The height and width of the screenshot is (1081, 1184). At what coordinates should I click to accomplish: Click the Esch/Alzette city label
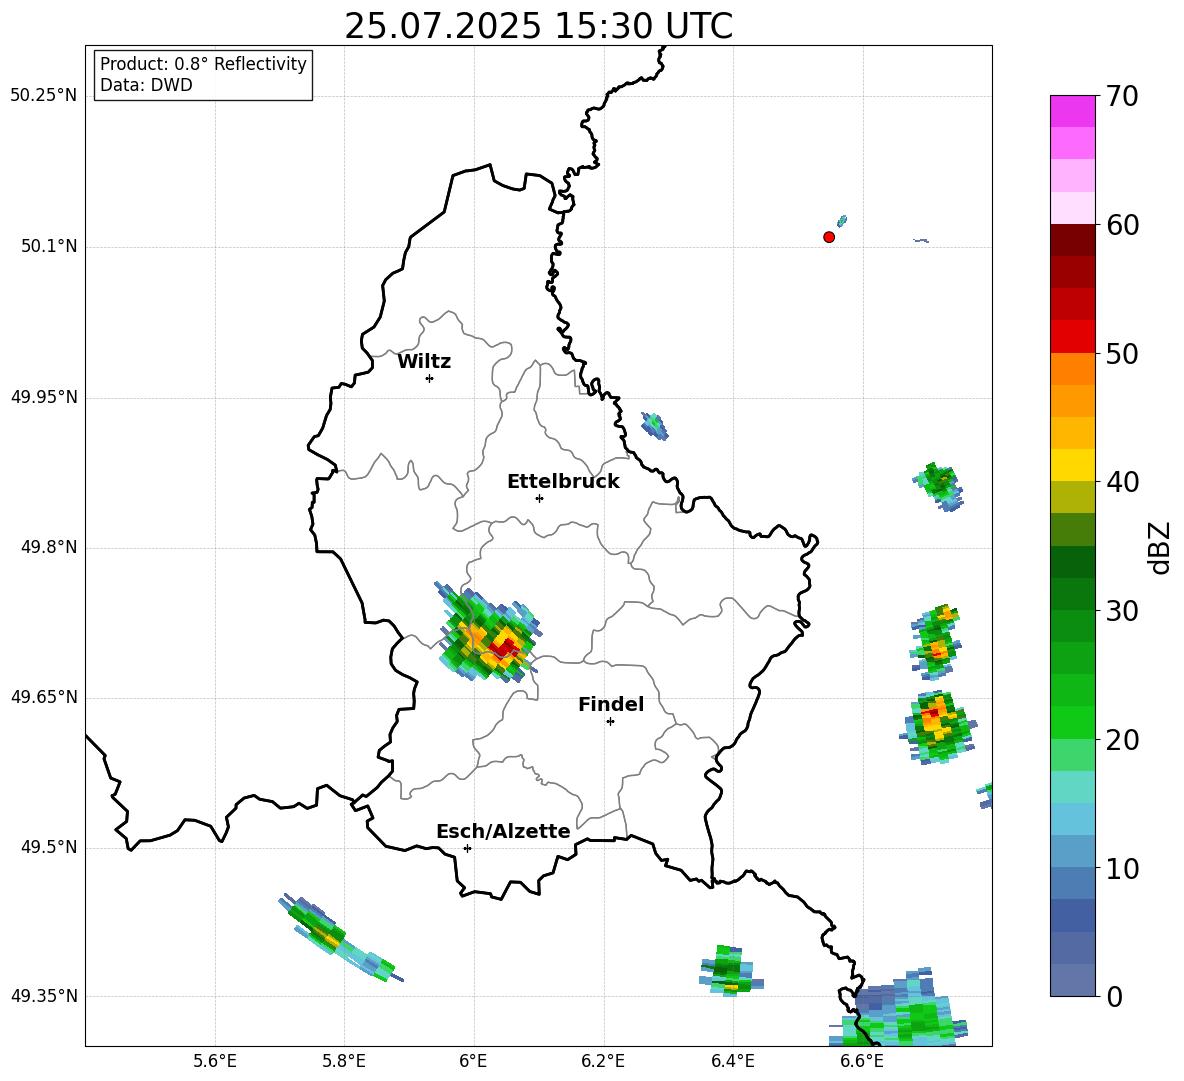coord(503,831)
